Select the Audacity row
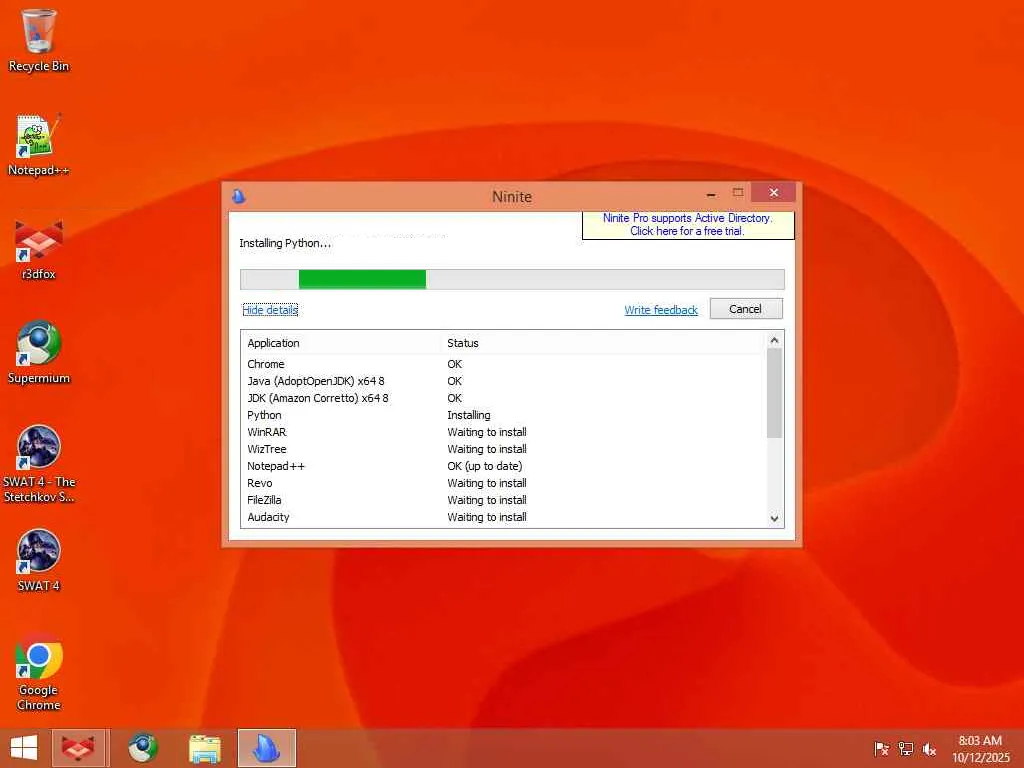Viewport: 1024px width, 768px height. [x=503, y=517]
